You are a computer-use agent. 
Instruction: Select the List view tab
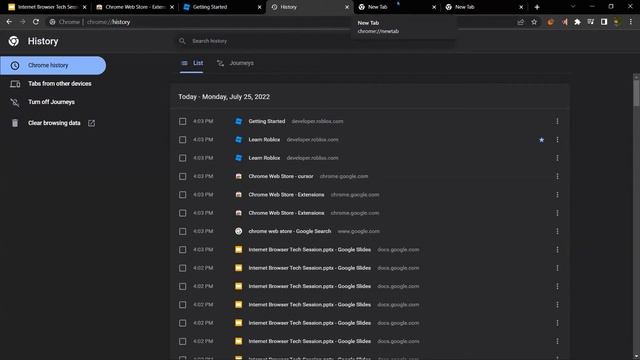[192, 63]
